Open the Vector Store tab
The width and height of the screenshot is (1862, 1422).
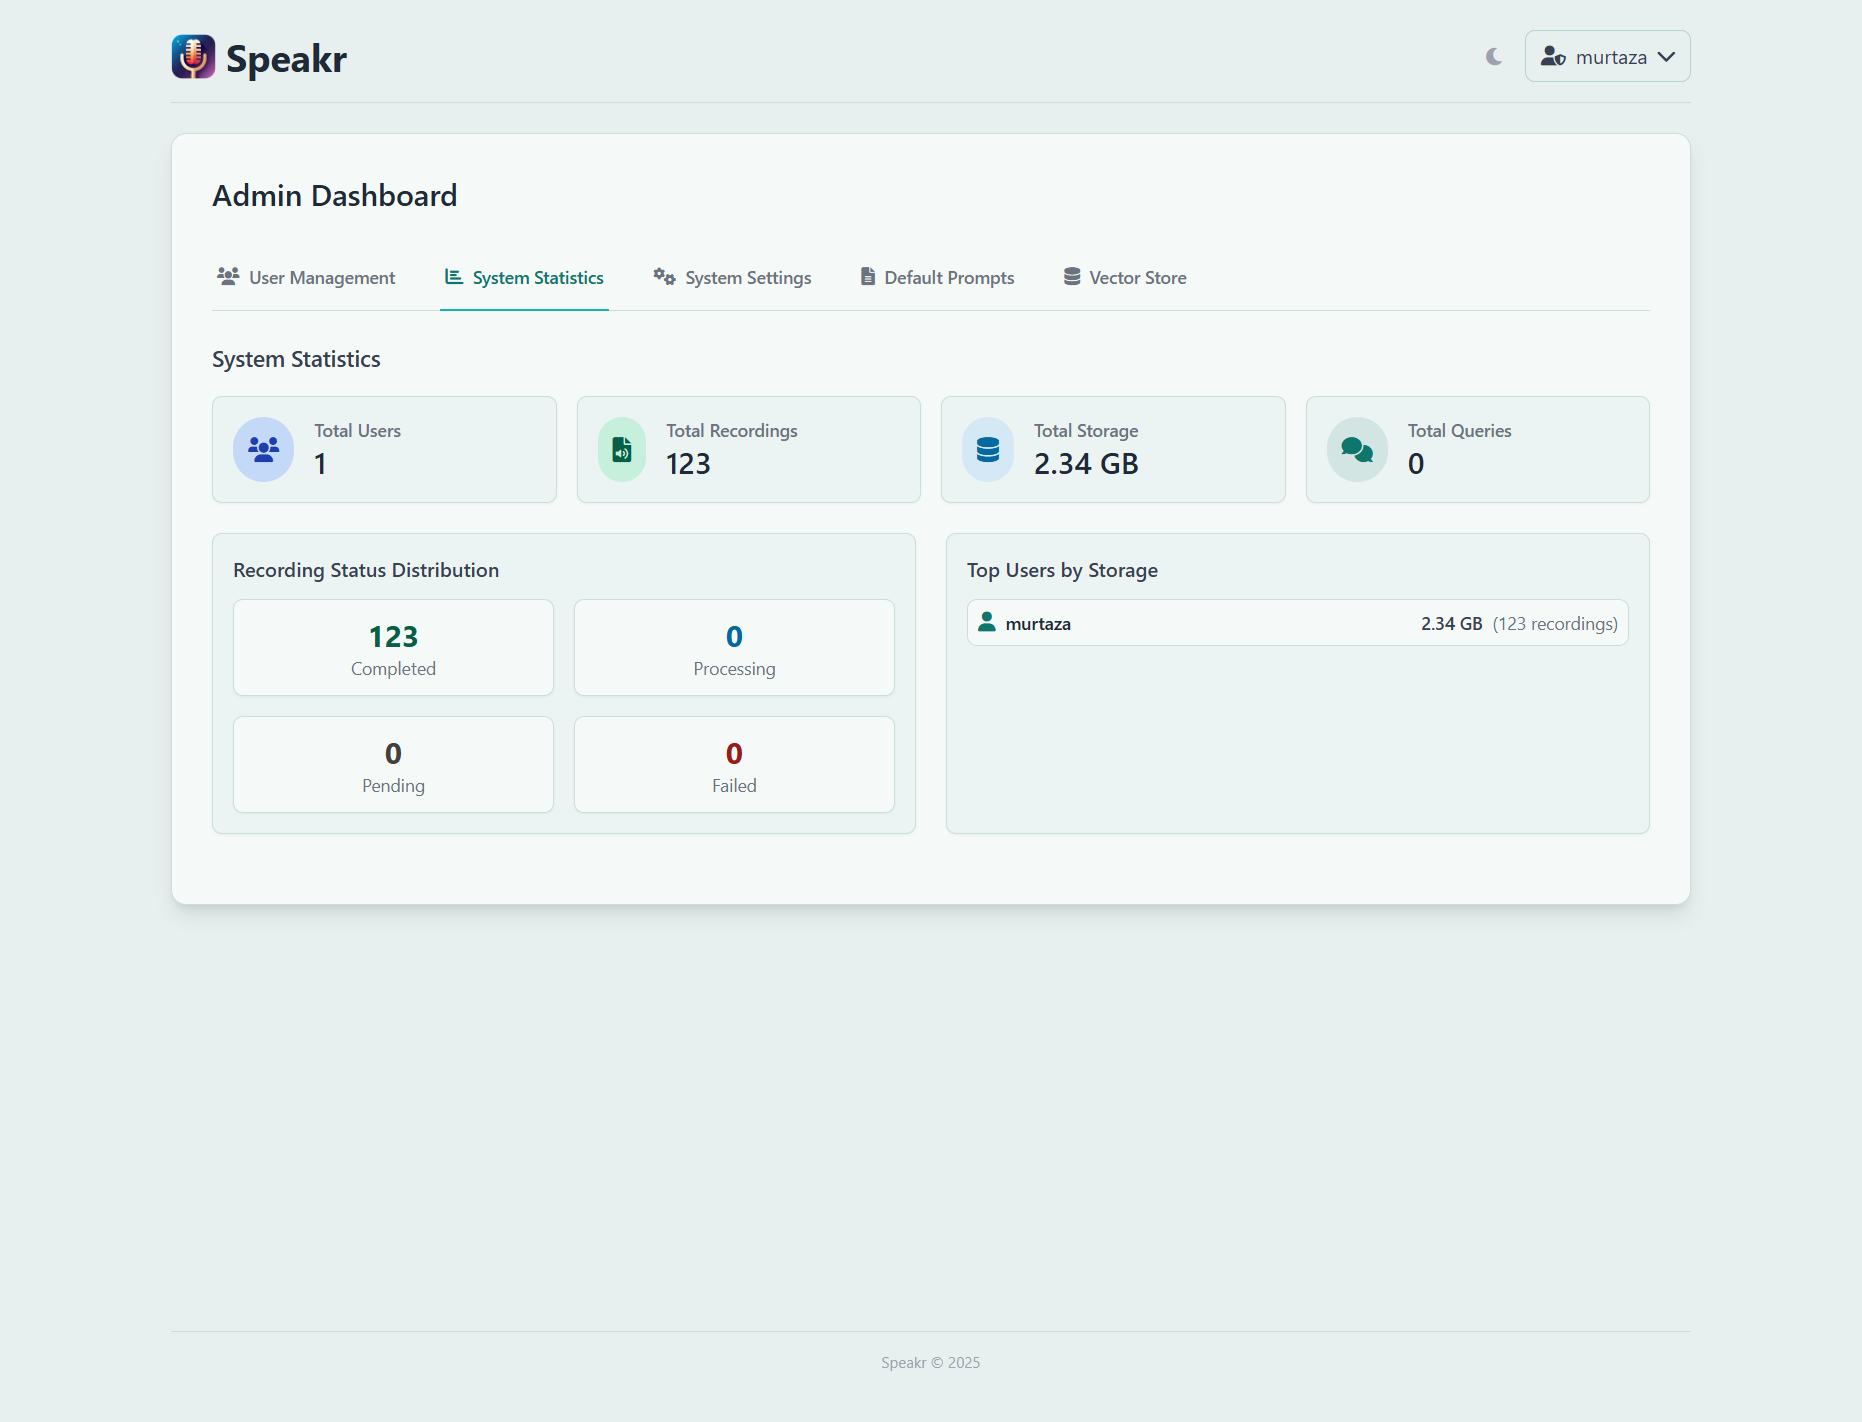pyautogui.click(x=1125, y=278)
